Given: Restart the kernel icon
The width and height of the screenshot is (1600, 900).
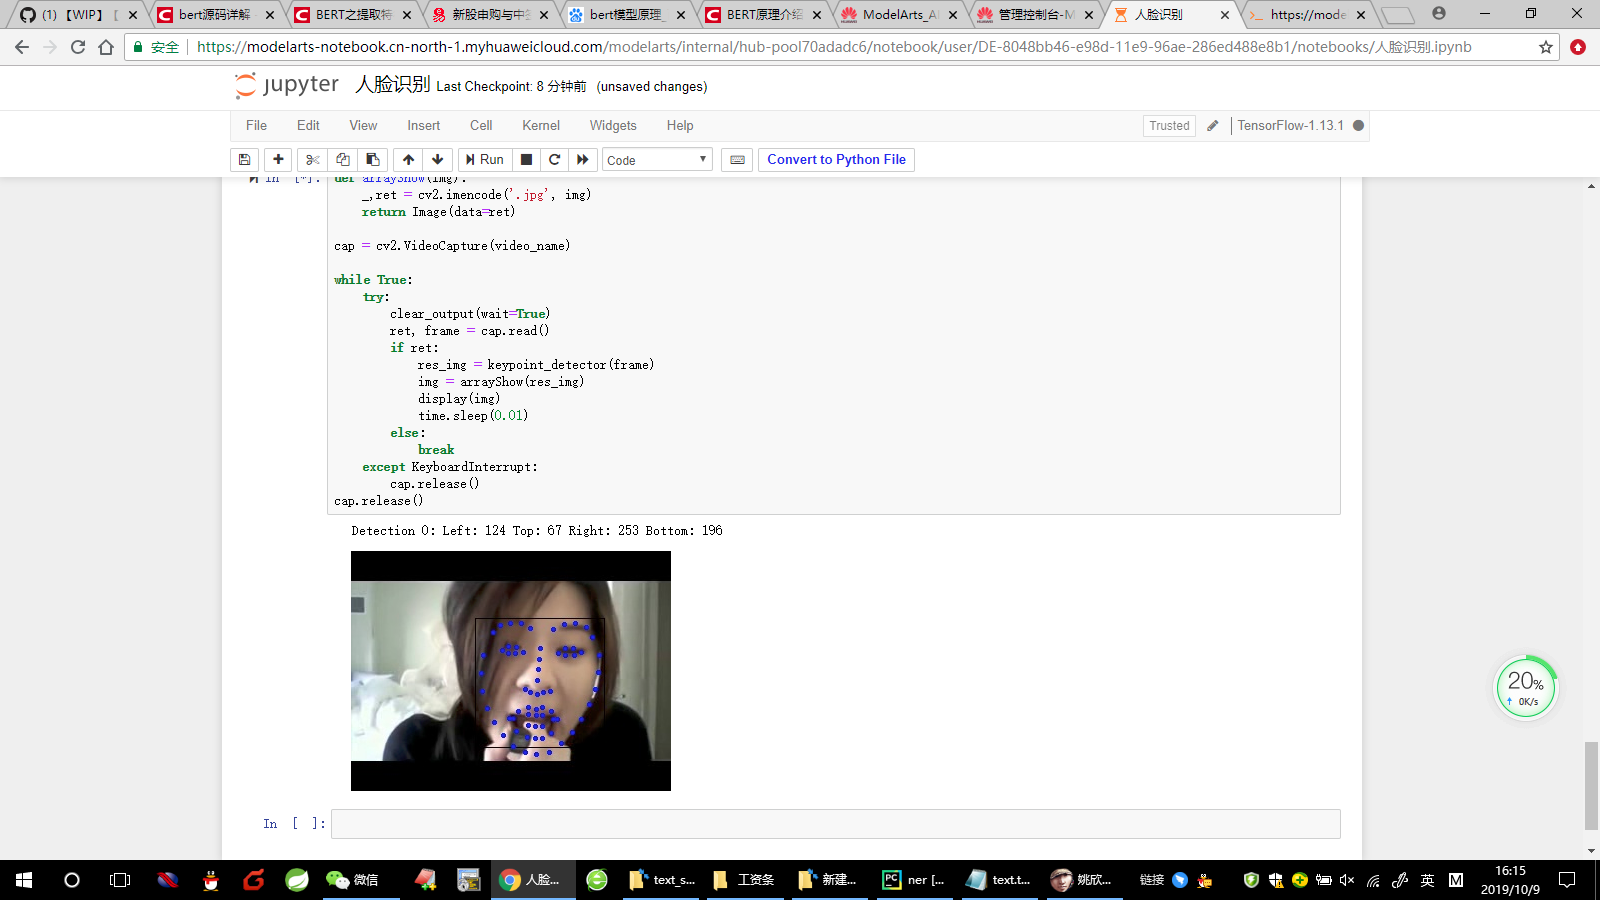Looking at the screenshot, I should [x=554, y=160].
